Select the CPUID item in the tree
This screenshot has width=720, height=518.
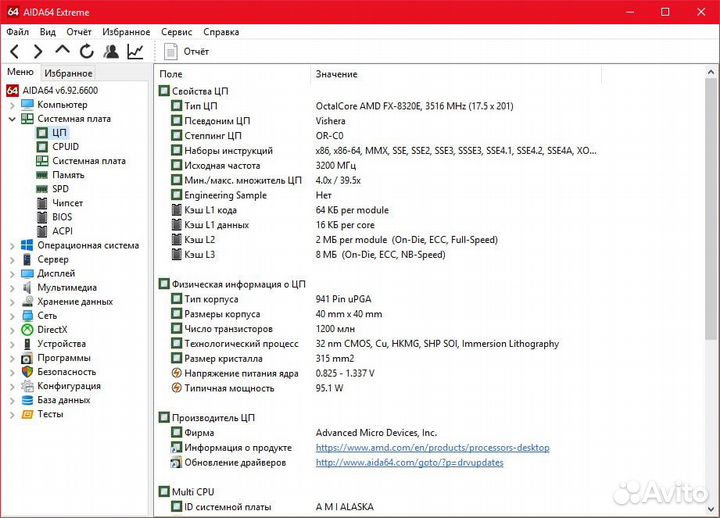point(65,146)
